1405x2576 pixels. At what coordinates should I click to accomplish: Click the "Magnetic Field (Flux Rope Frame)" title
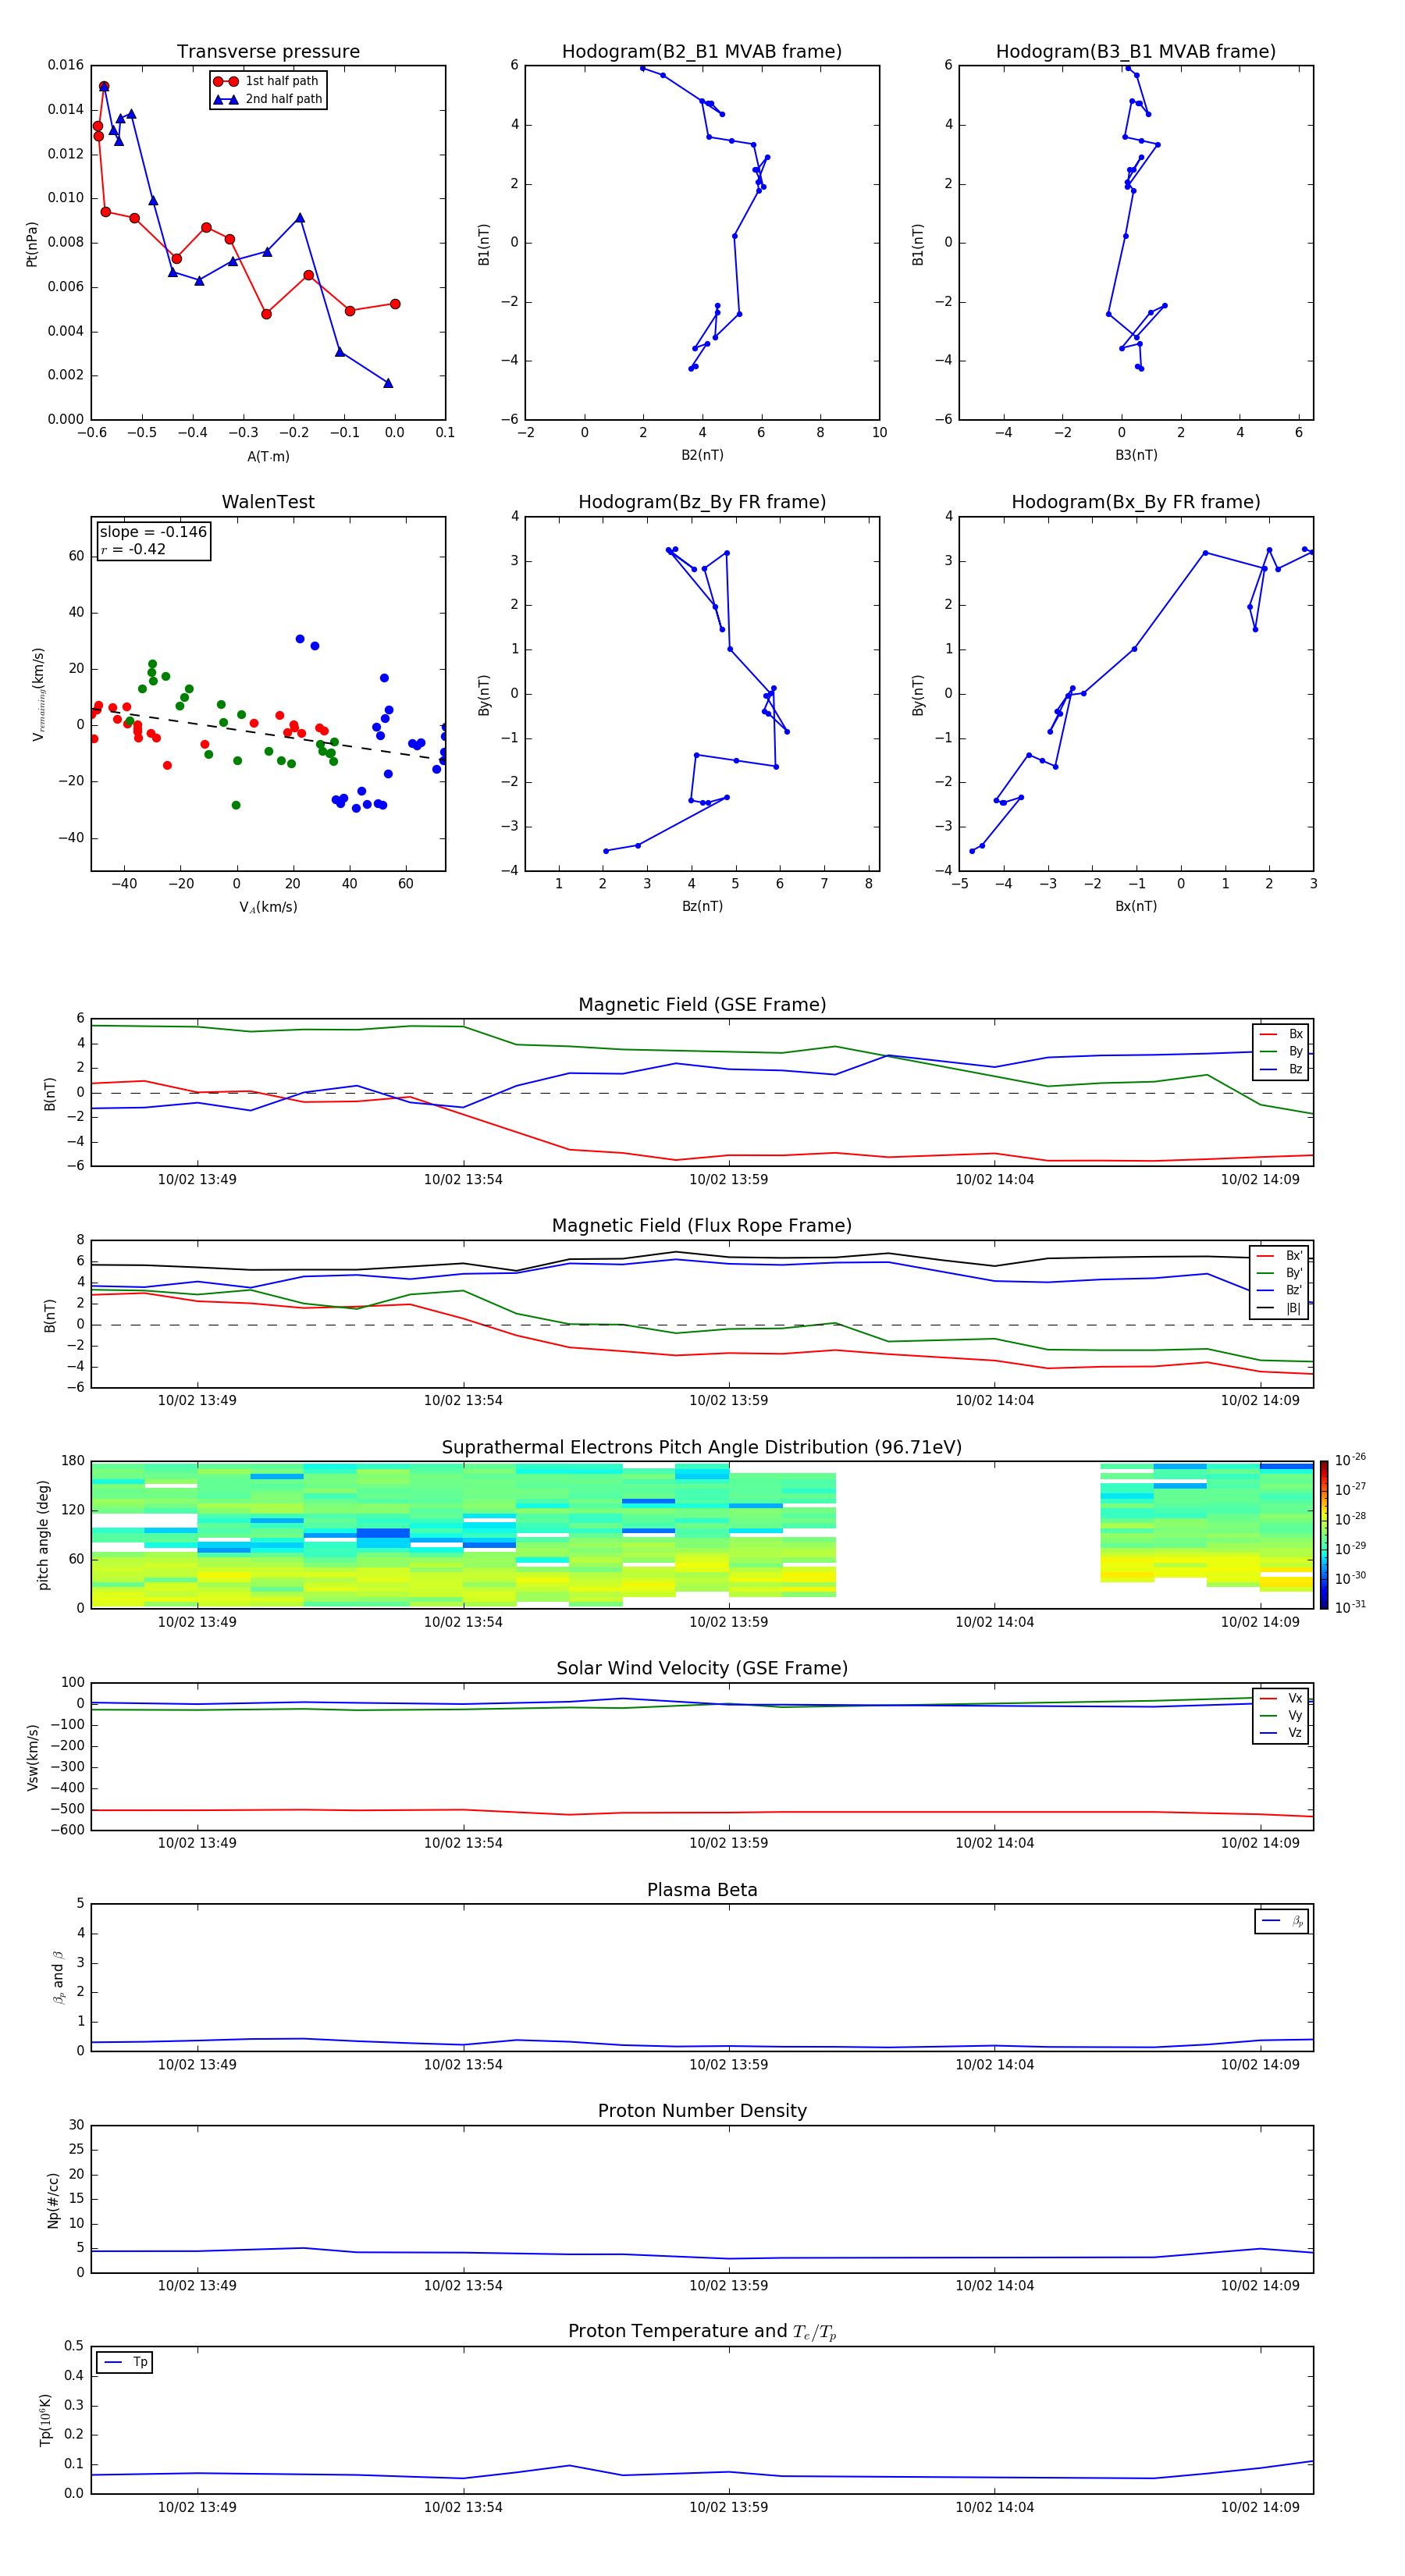(x=702, y=1226)
